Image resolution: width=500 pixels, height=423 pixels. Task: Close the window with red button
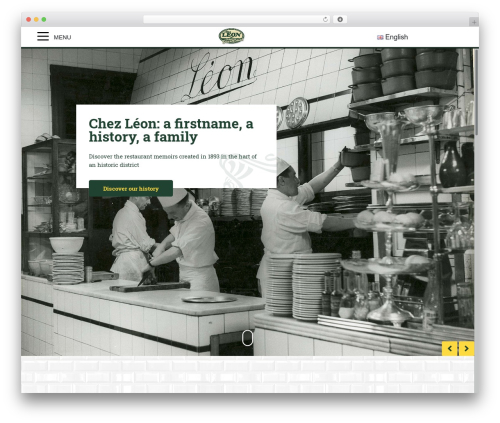(x=29, y=20)
